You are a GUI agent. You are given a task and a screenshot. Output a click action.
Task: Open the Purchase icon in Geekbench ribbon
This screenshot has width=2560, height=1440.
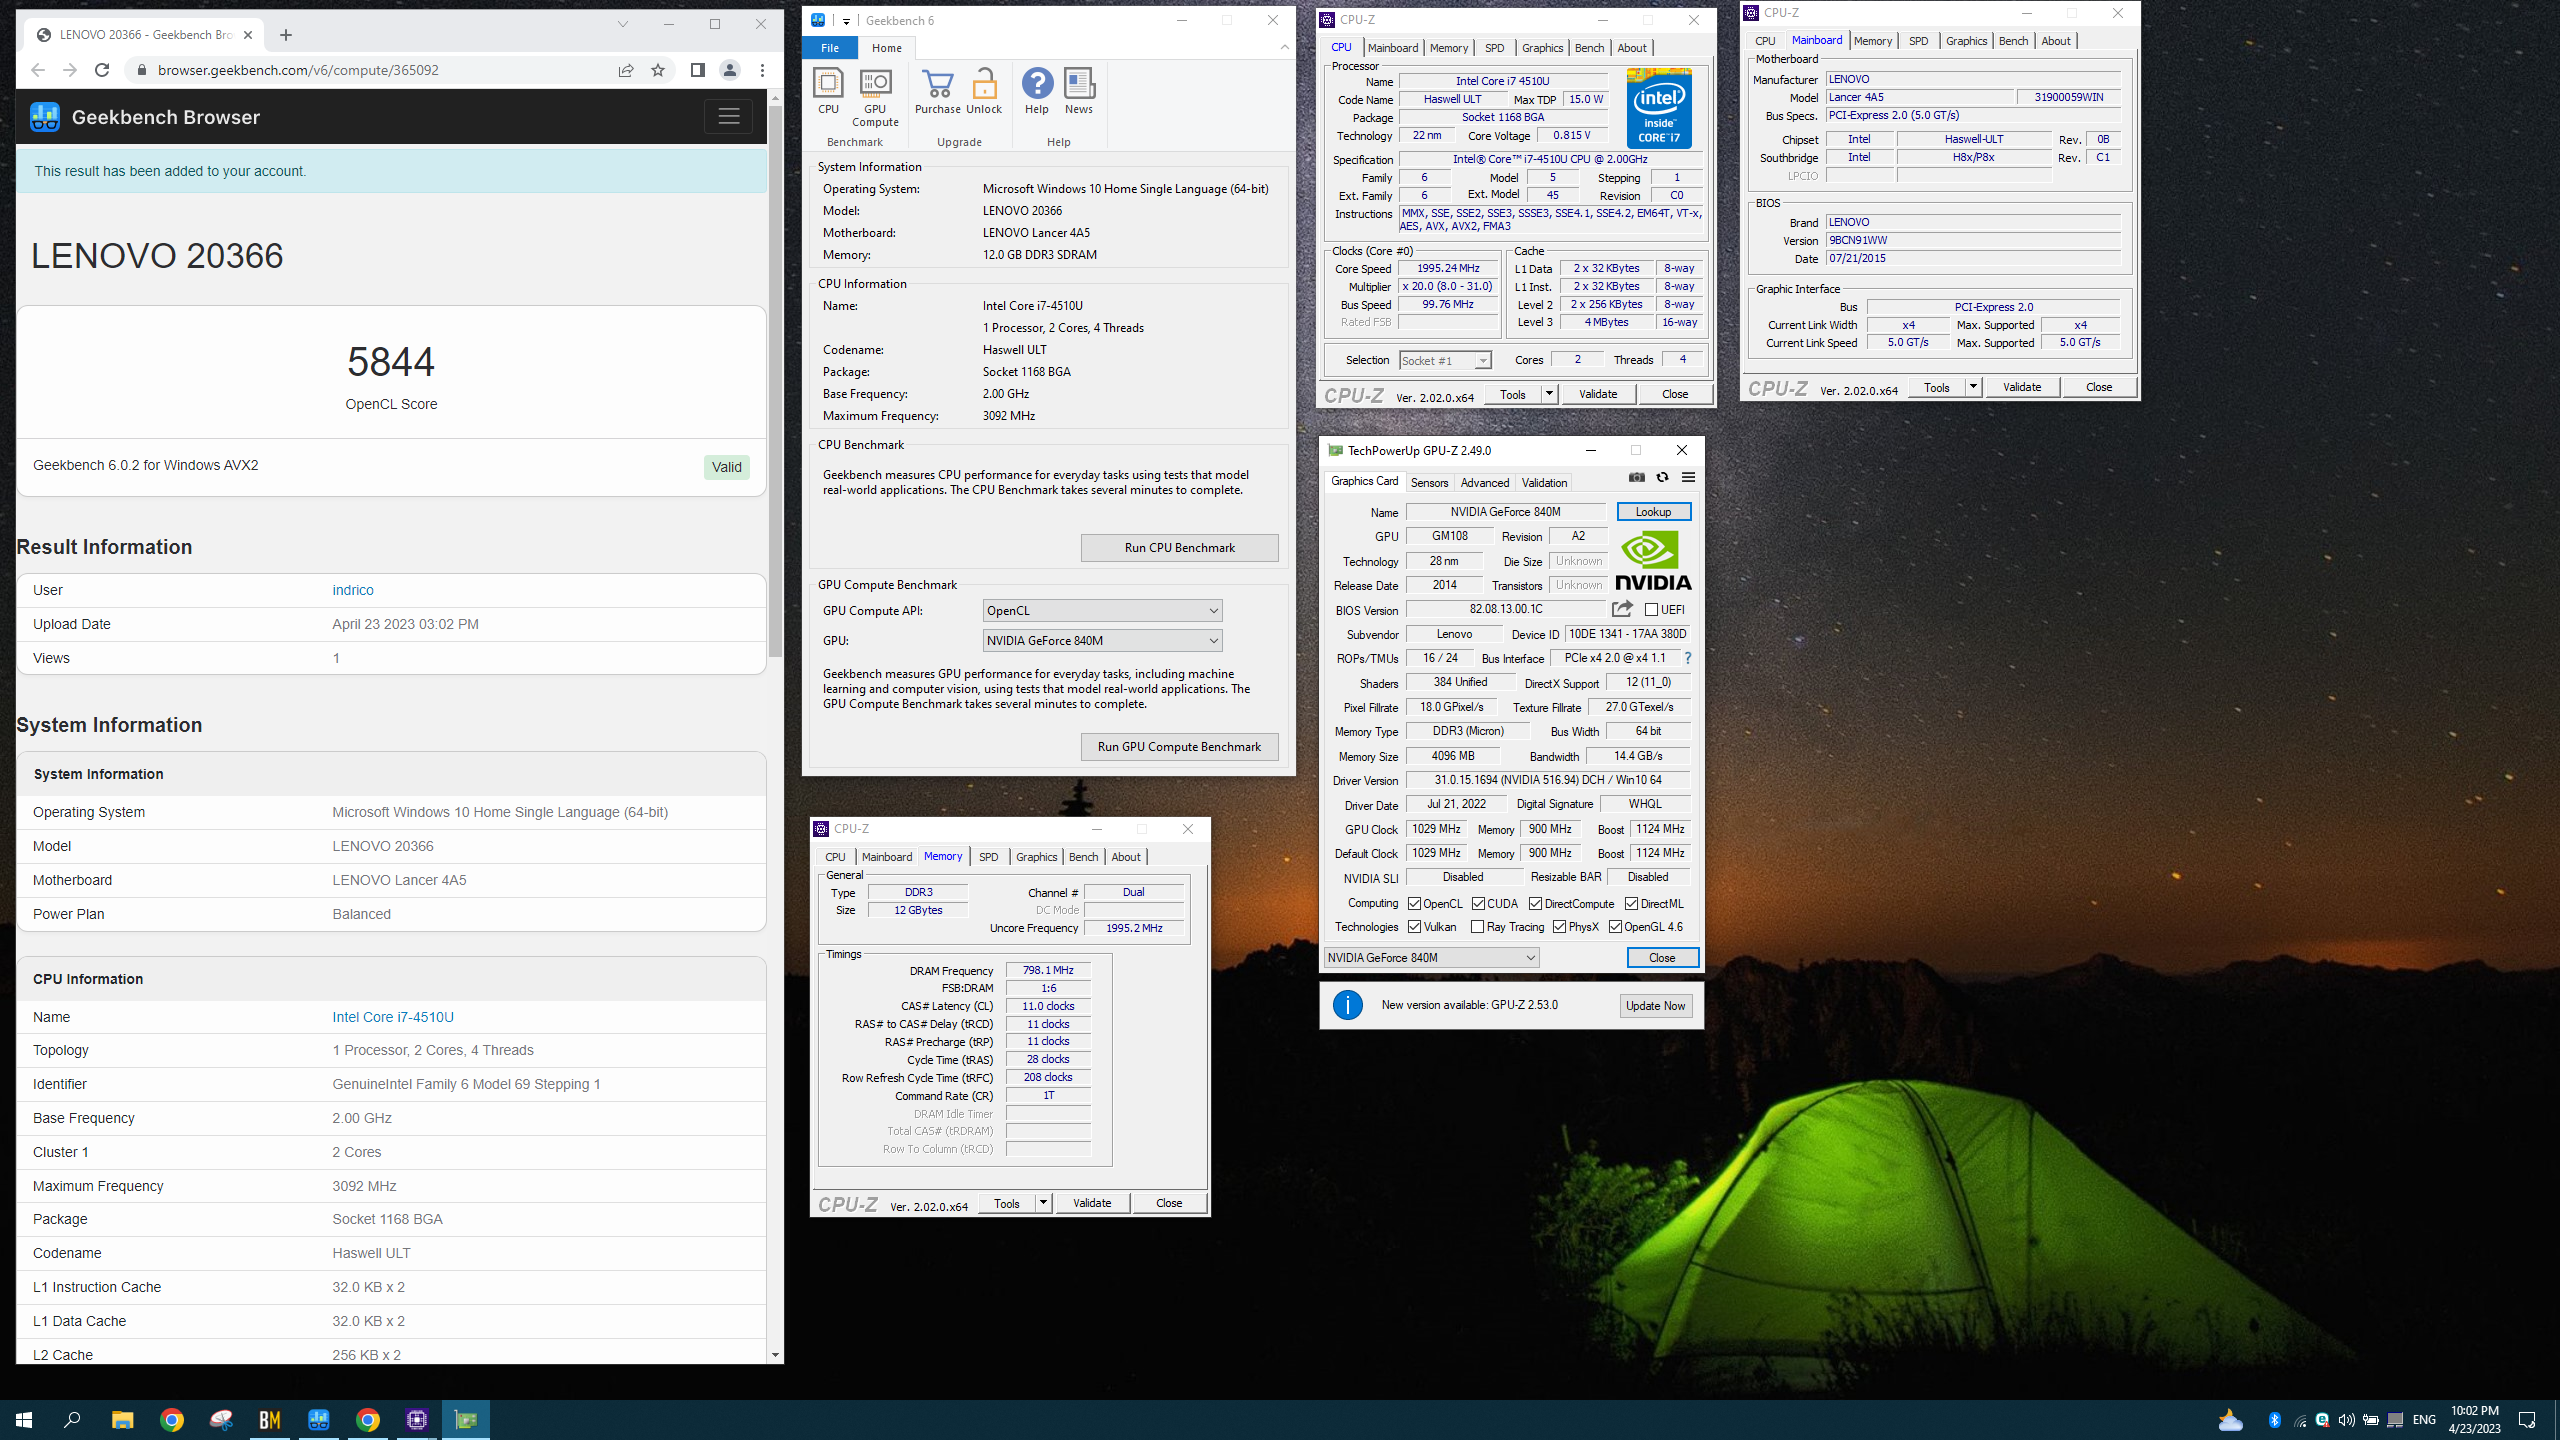[x=937, y=92]
